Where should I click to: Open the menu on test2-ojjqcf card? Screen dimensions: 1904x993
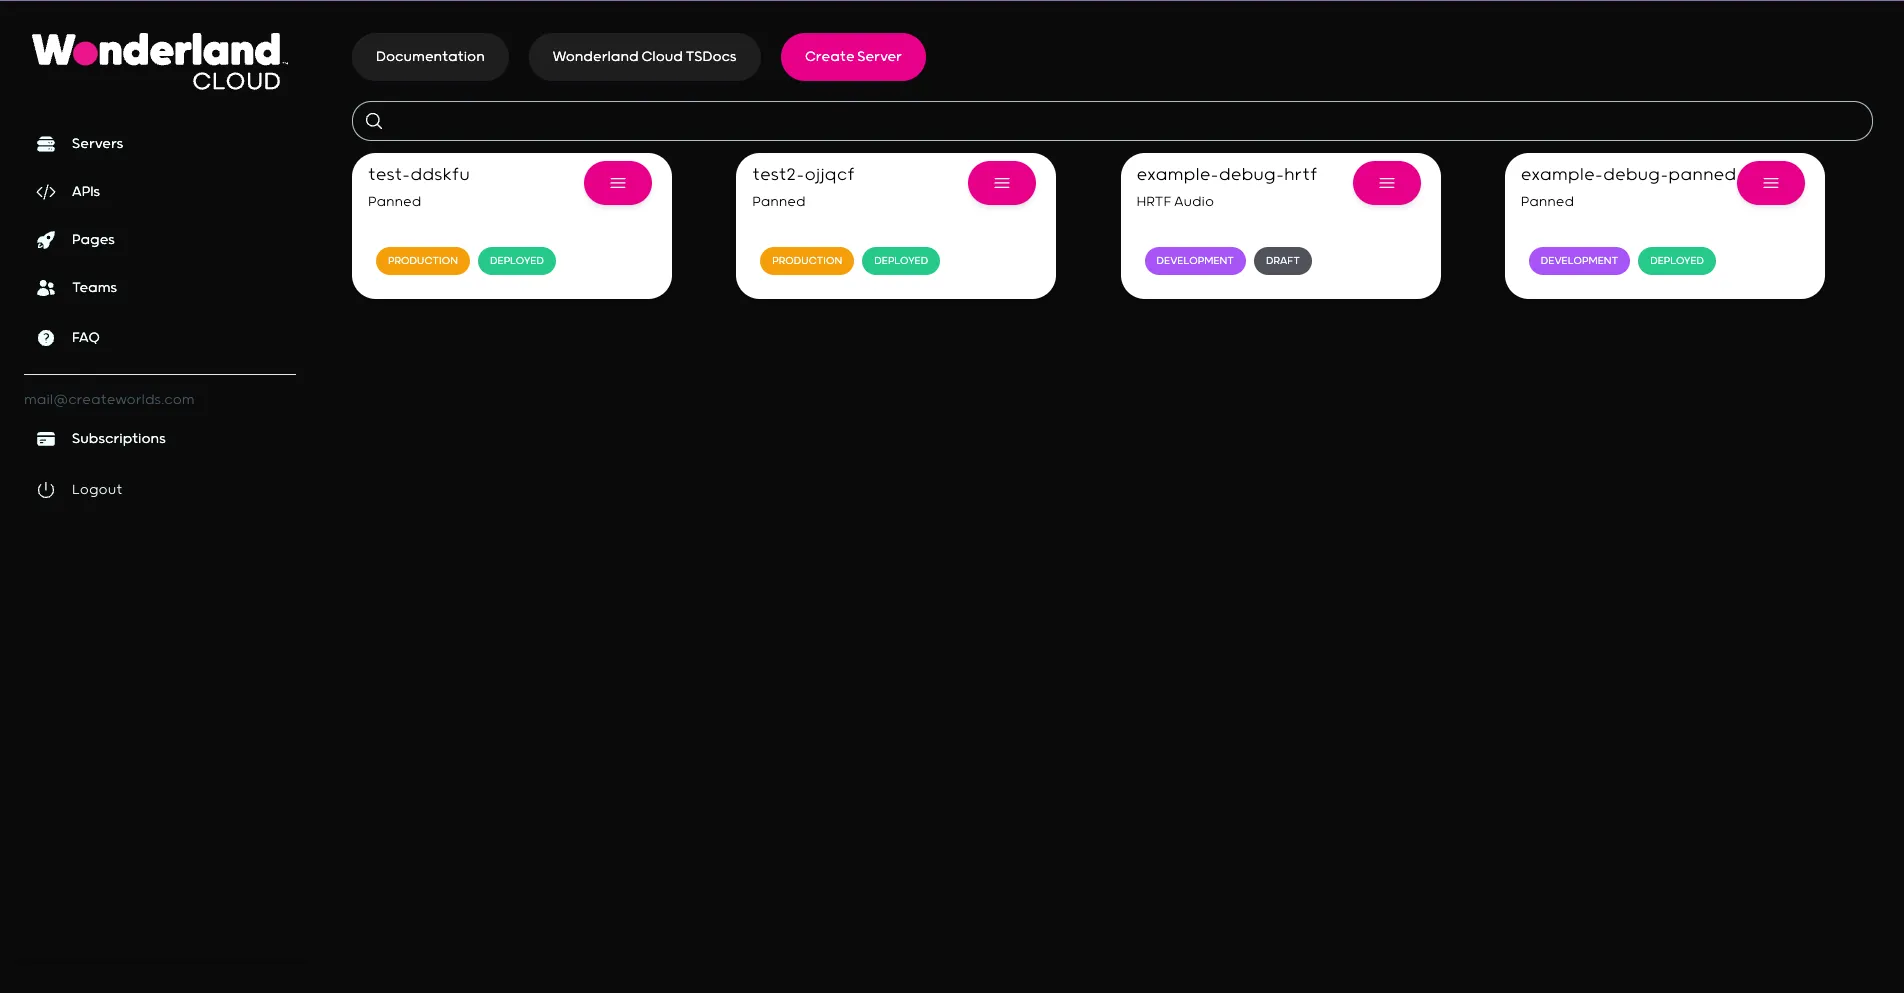pos(1001,183)
